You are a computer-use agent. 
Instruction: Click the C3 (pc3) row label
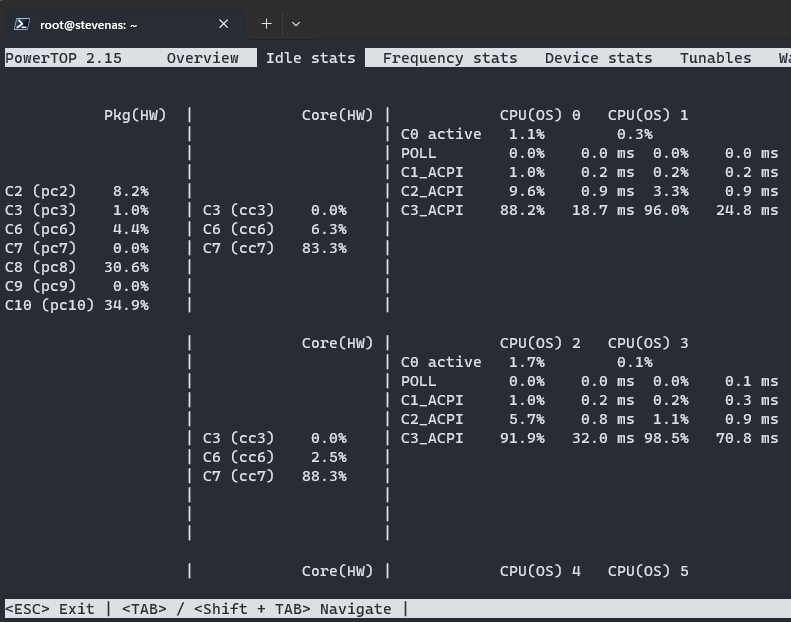point(40,210)
